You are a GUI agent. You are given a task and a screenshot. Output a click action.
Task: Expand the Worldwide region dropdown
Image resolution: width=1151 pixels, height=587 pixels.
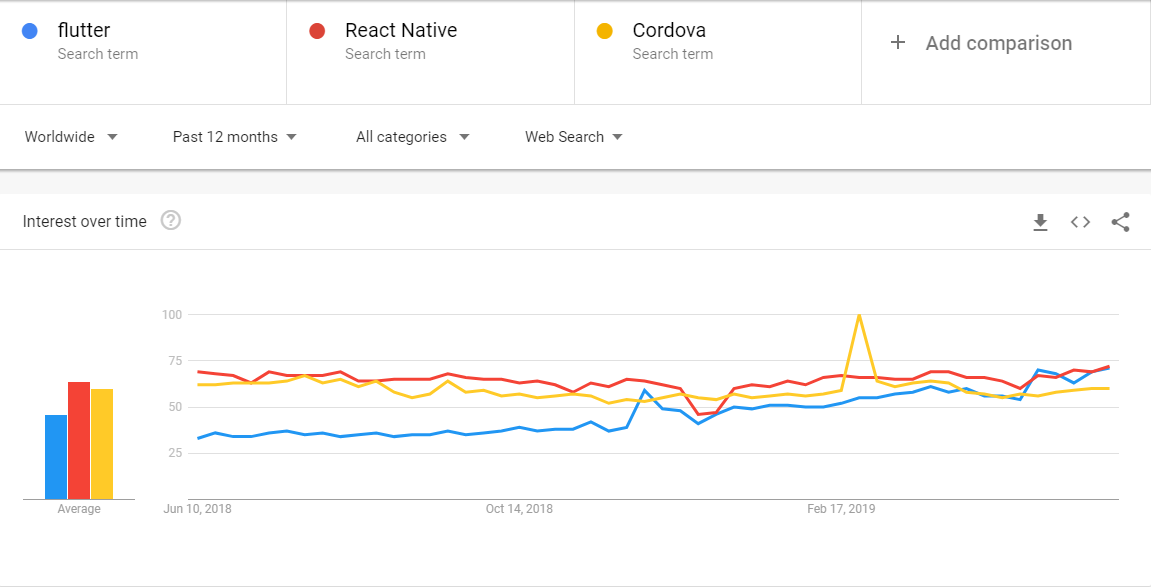click(71, 136)
